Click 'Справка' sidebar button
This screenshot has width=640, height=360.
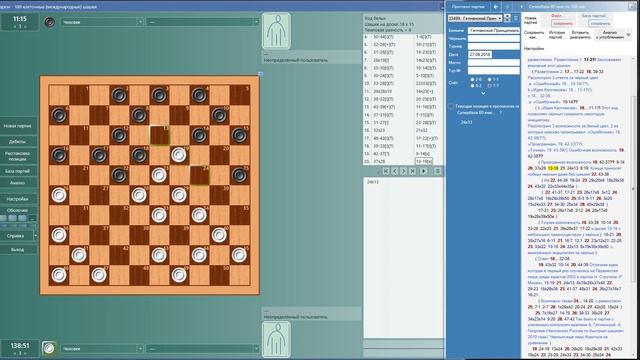(x=16, y=236)
